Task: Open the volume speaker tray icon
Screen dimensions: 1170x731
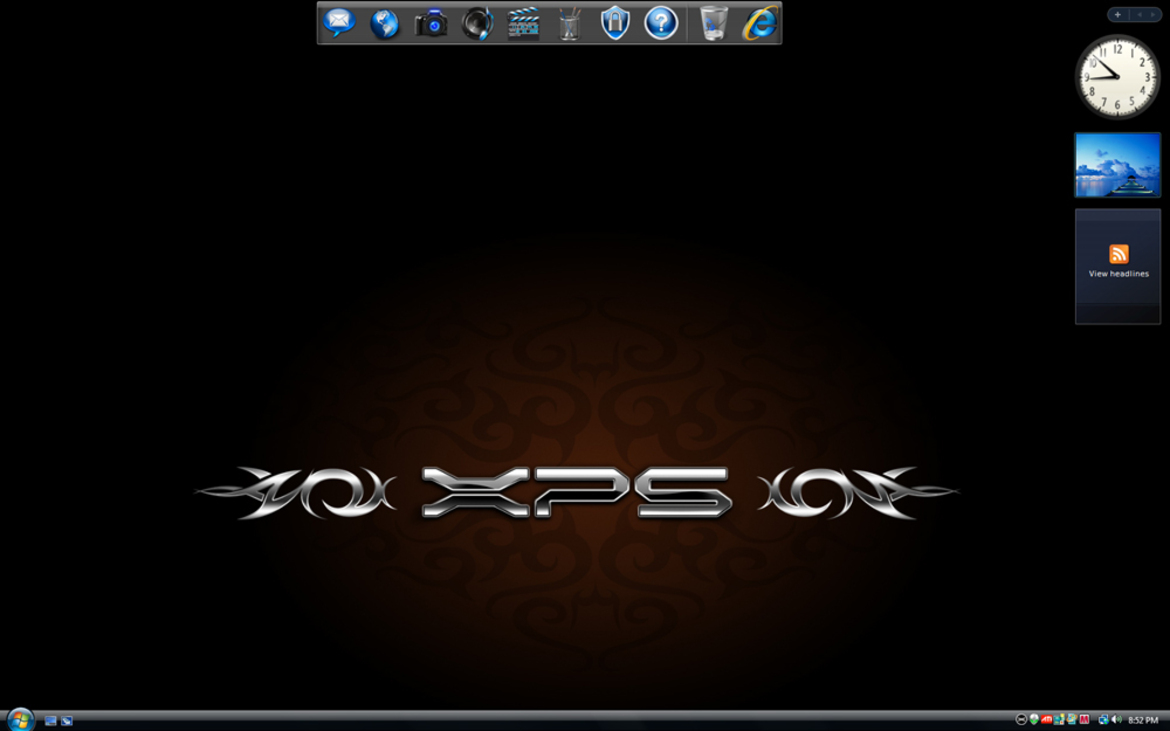Action: pyautogui.click(x=1116, y=720)
